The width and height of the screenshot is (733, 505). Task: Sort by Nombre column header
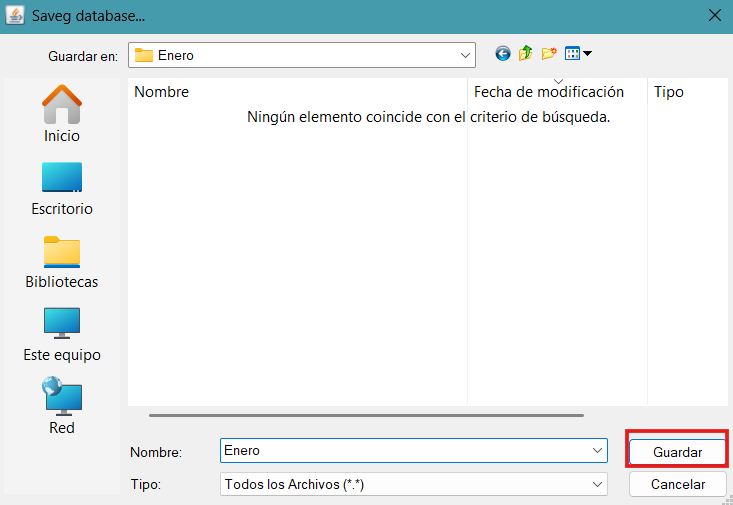pyautogui.click(x=162, y=92)
